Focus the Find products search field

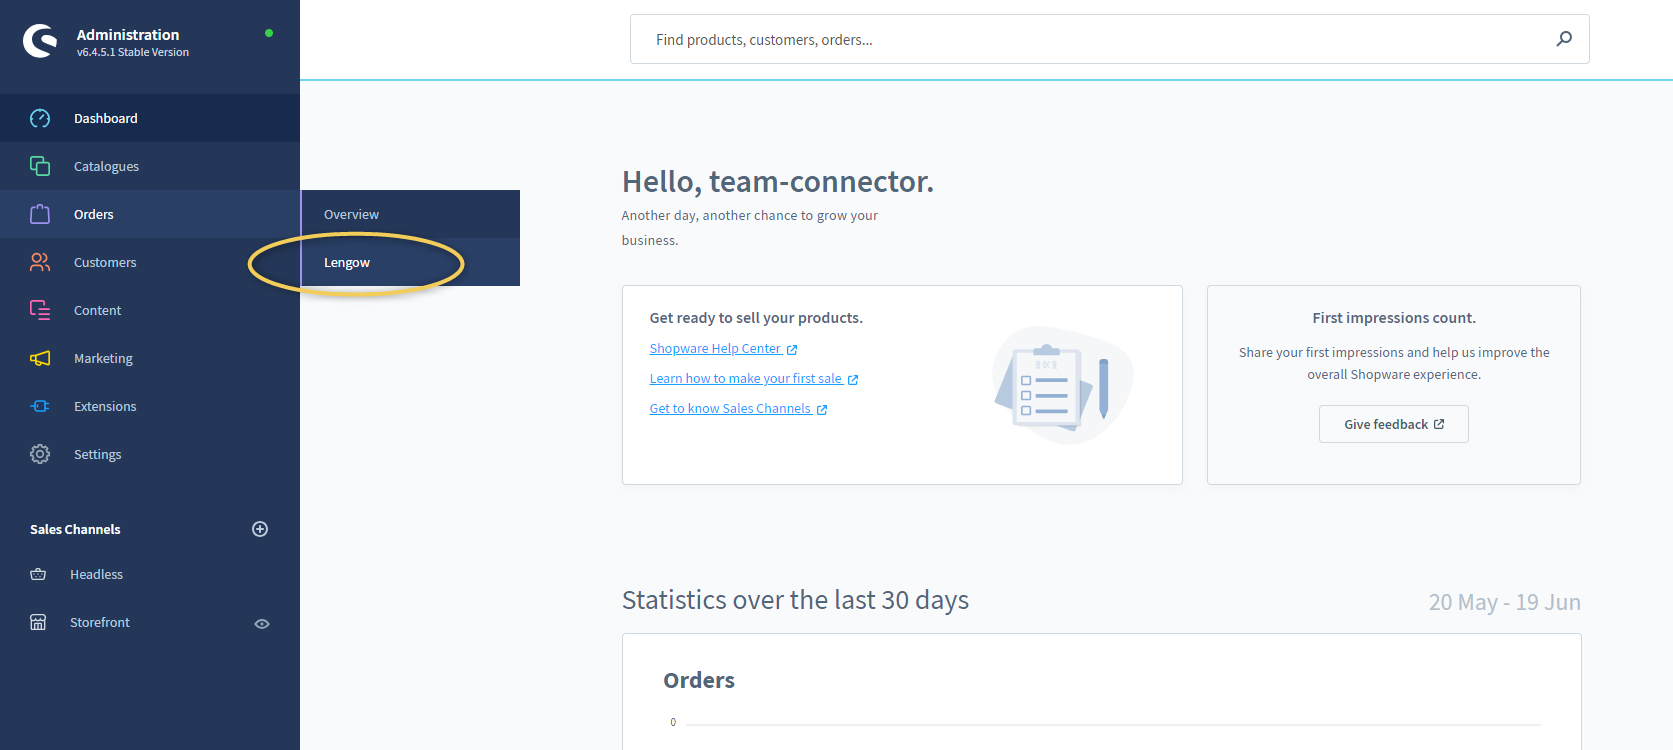[1090, 40]
